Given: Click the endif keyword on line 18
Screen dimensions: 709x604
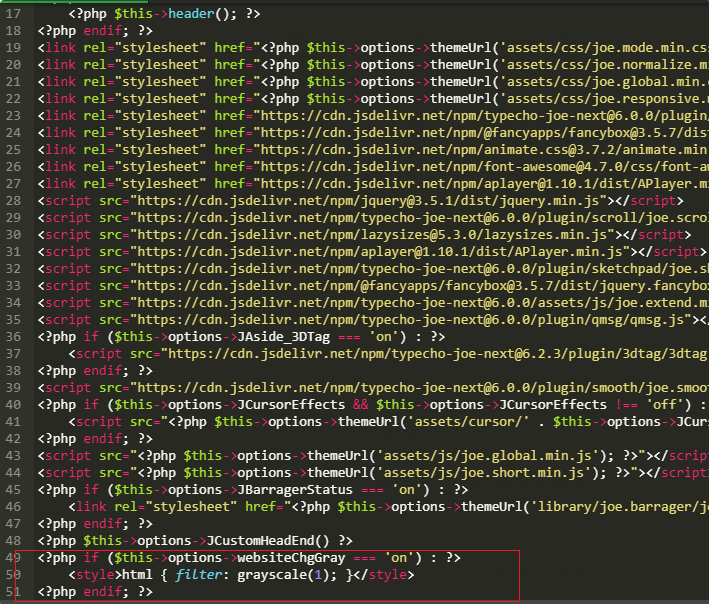Looking at the screenshot, I should [103, 31].
